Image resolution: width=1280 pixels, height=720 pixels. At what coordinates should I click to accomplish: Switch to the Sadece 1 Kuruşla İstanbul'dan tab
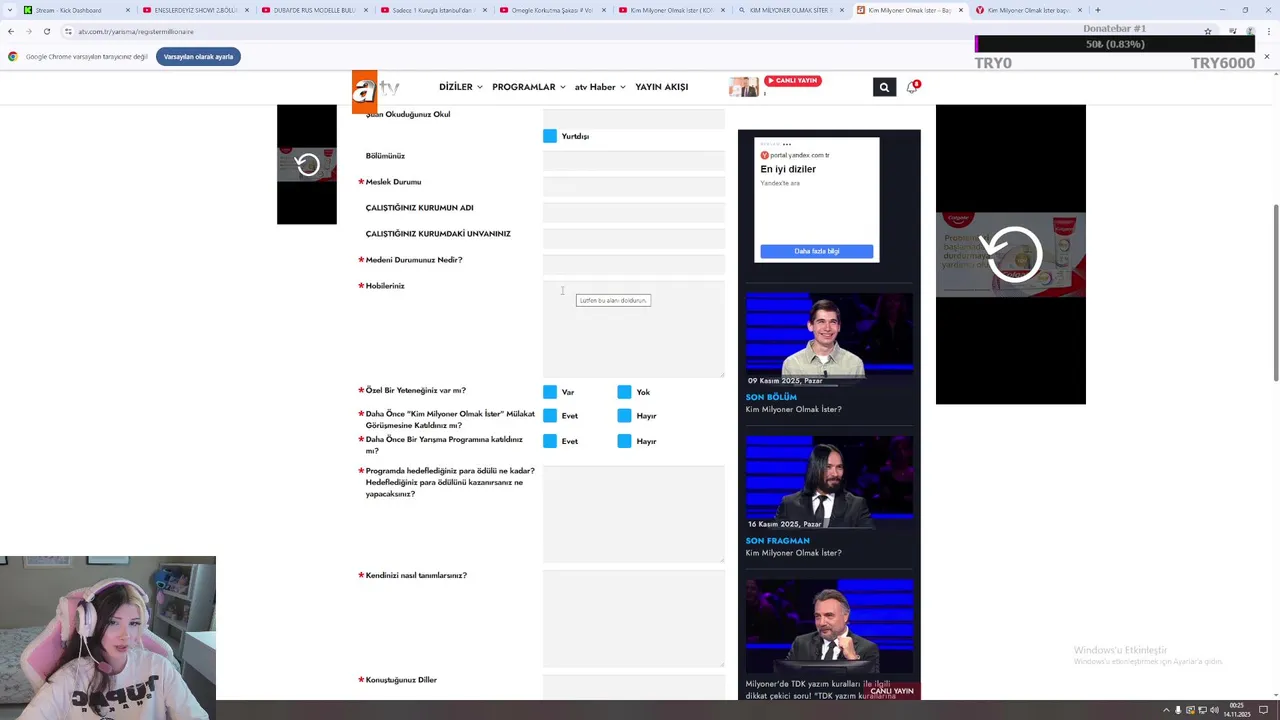click(433, 10)
